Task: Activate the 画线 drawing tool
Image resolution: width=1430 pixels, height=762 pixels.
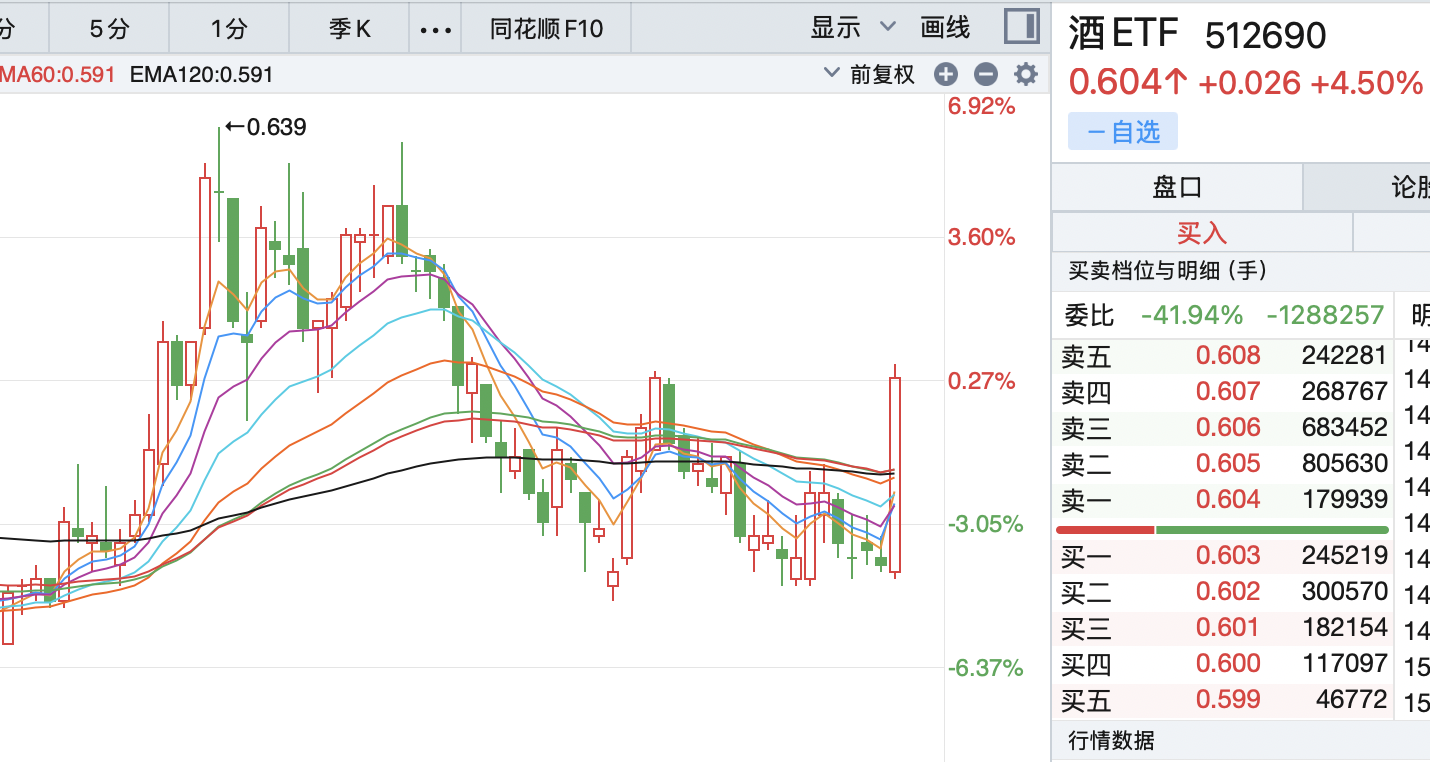Action: point(945,28)
